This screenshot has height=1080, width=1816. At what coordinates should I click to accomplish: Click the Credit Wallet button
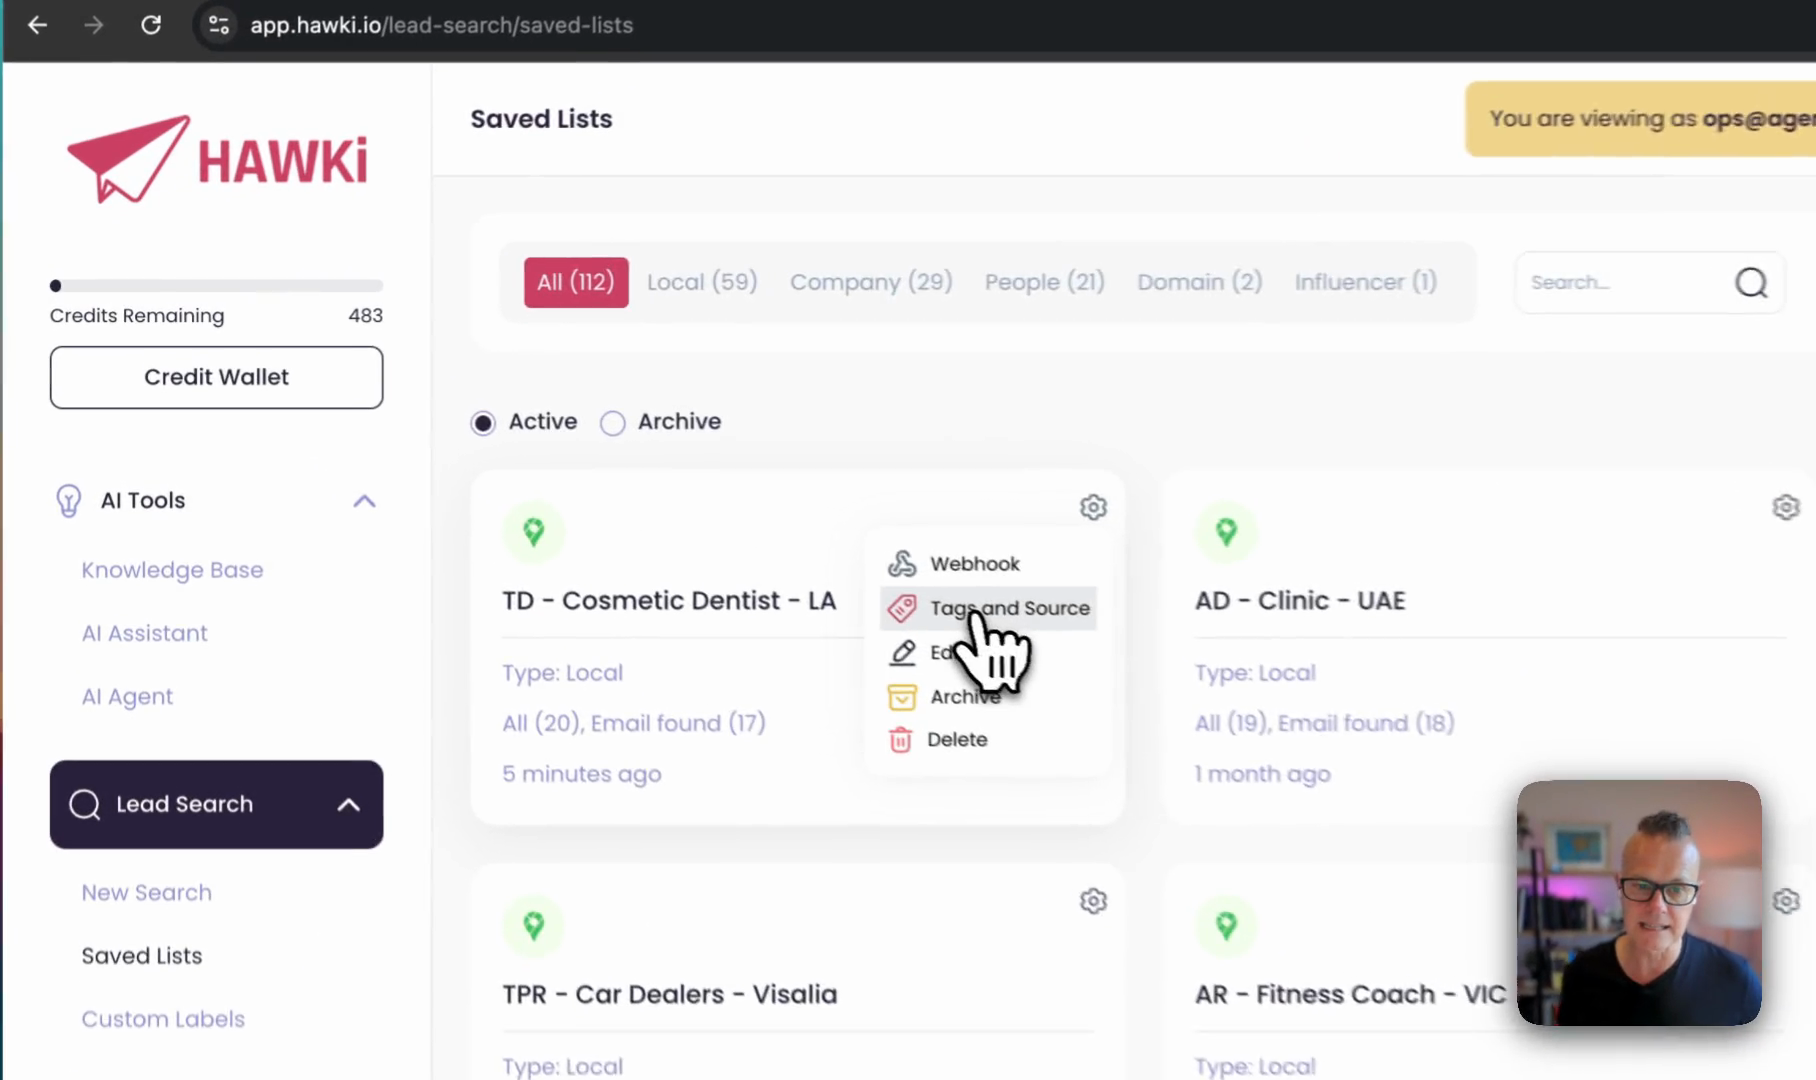point(216,377)
